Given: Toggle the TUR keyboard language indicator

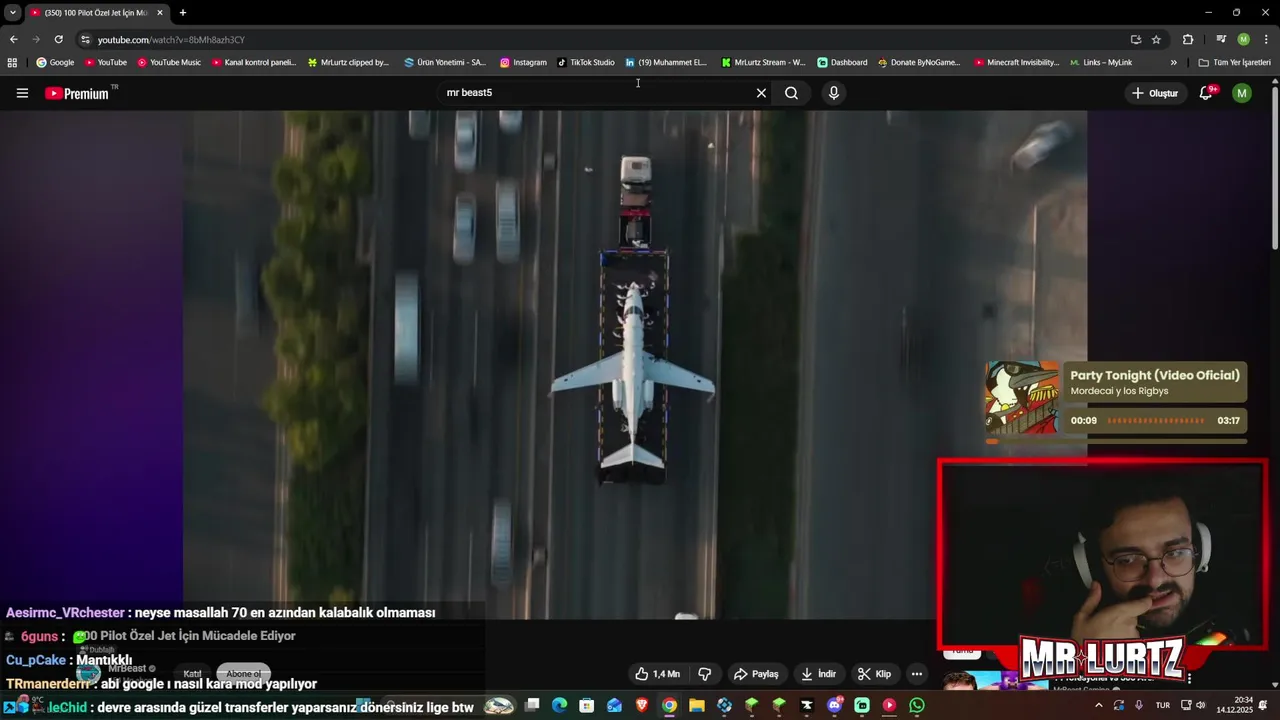Looking at the screenshot, I should (x=1163, y=706).
